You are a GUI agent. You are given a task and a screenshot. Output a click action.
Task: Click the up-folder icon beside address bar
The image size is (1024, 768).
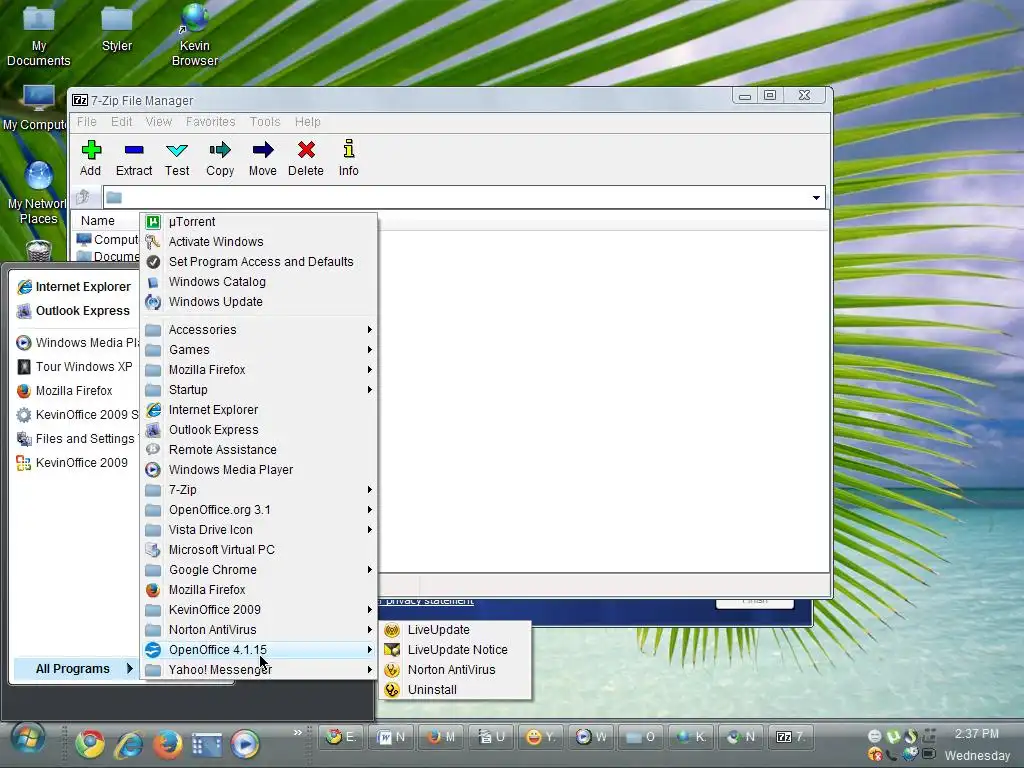(83, 197)
